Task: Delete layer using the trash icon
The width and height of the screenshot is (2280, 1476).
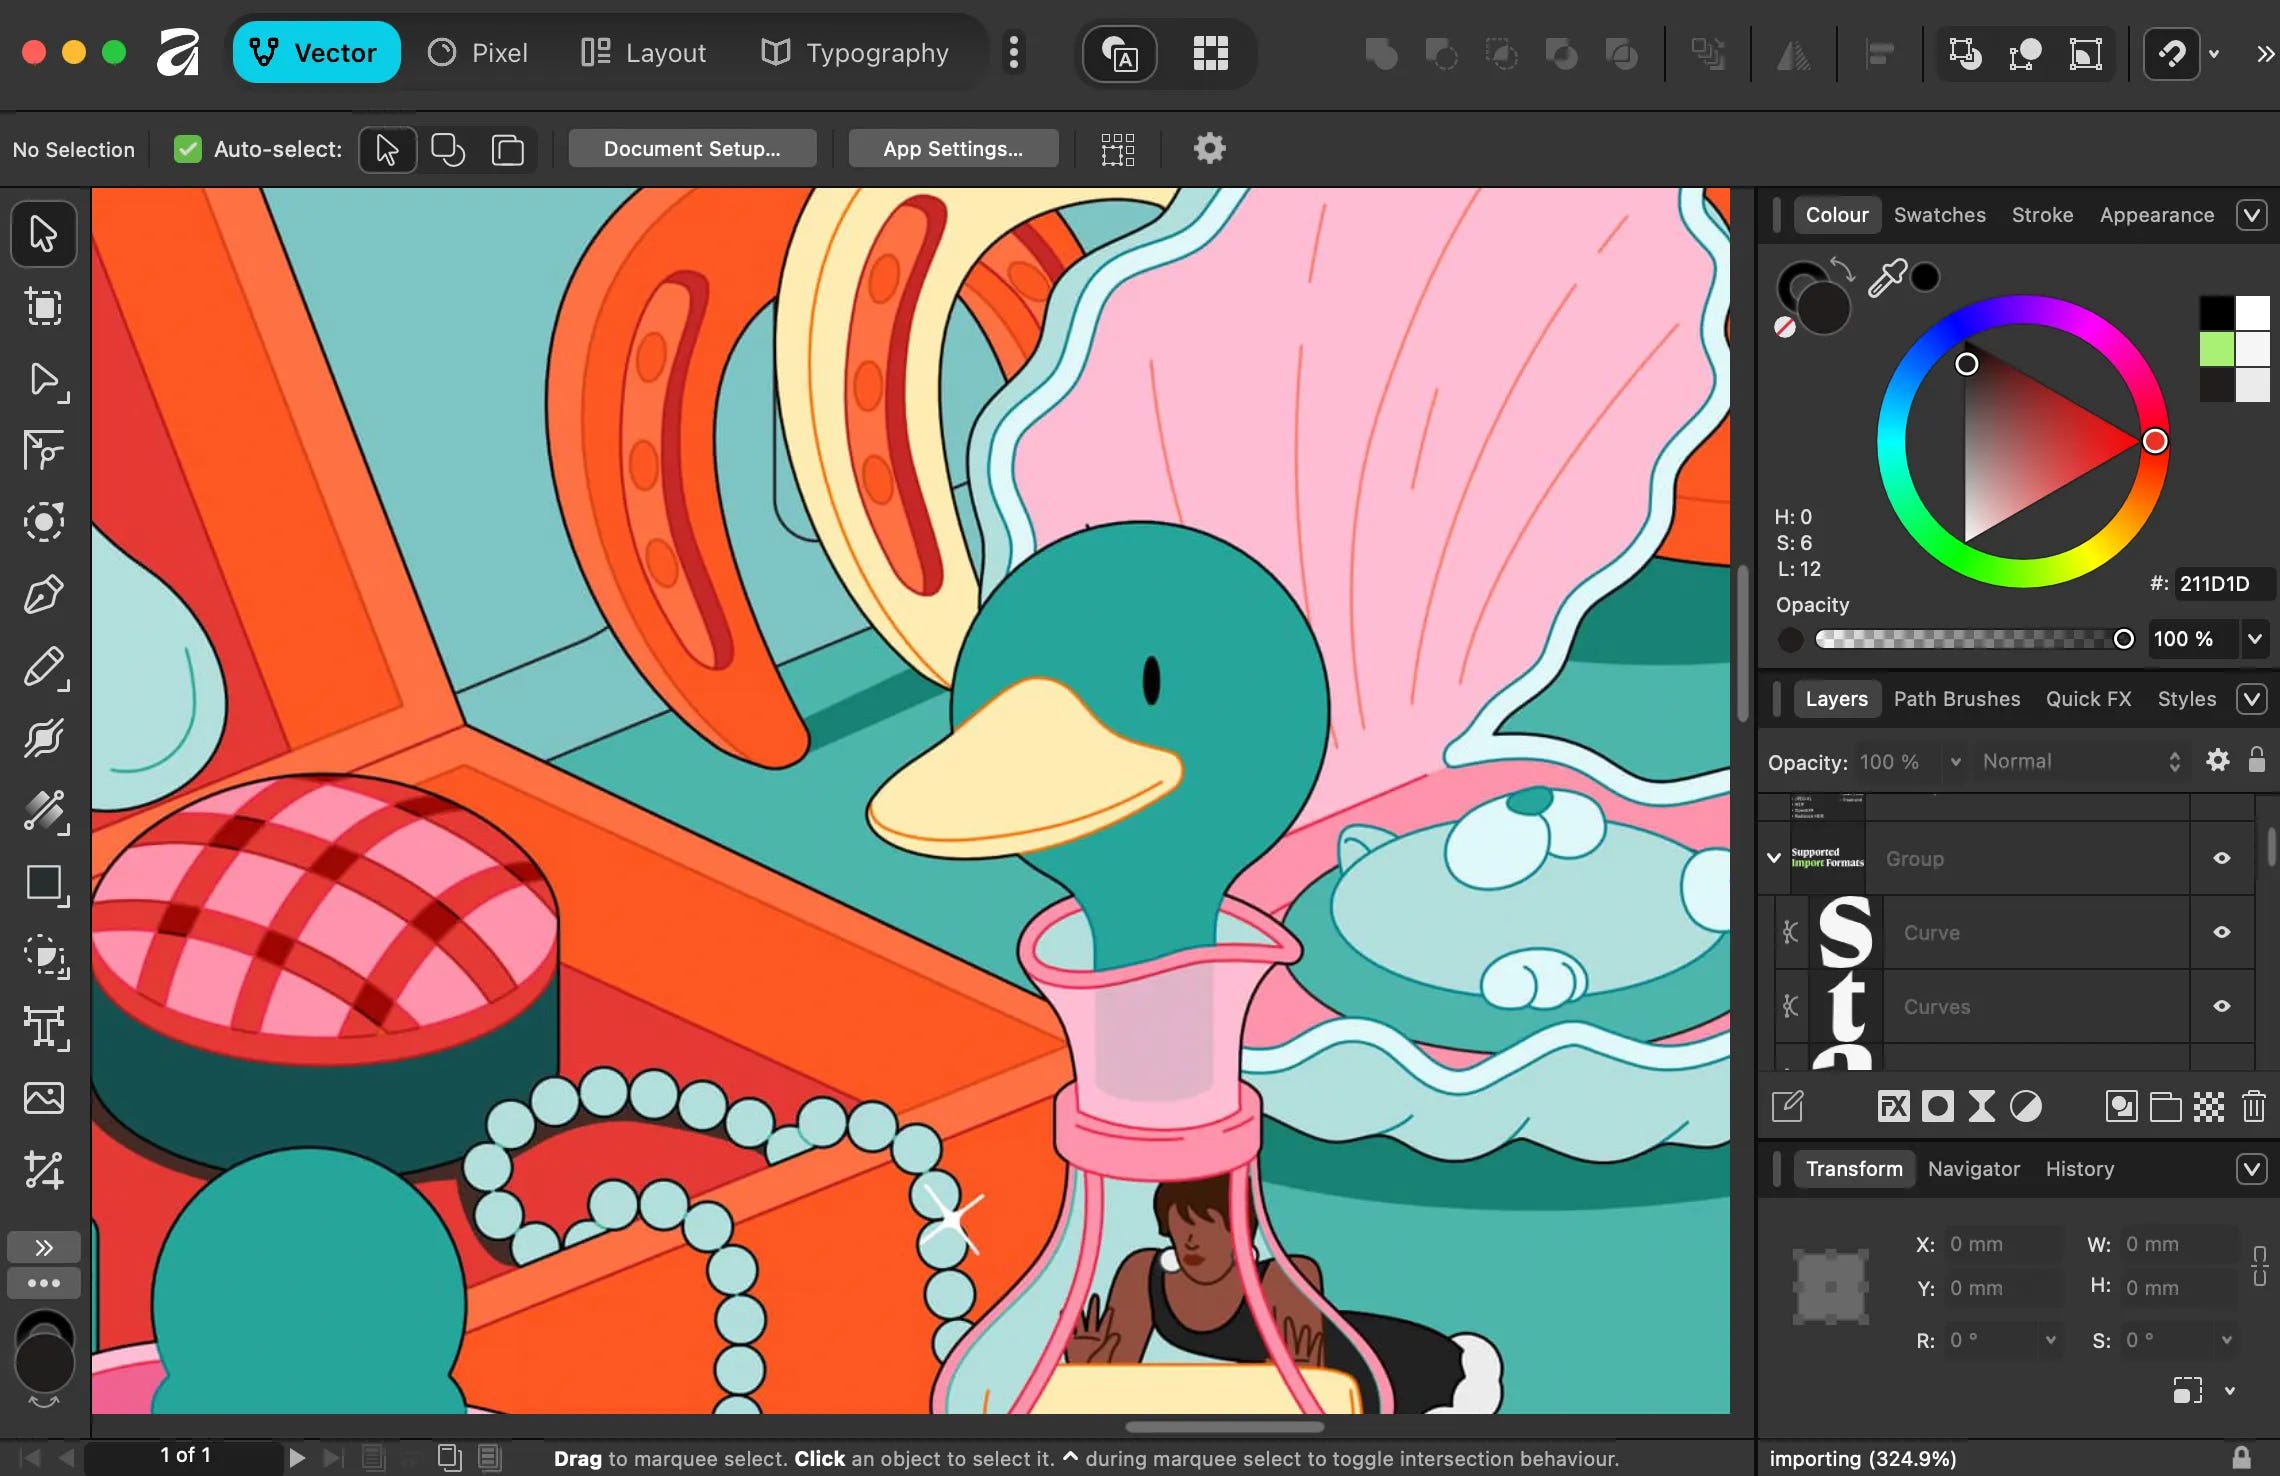Action: click(2253, 1106)
